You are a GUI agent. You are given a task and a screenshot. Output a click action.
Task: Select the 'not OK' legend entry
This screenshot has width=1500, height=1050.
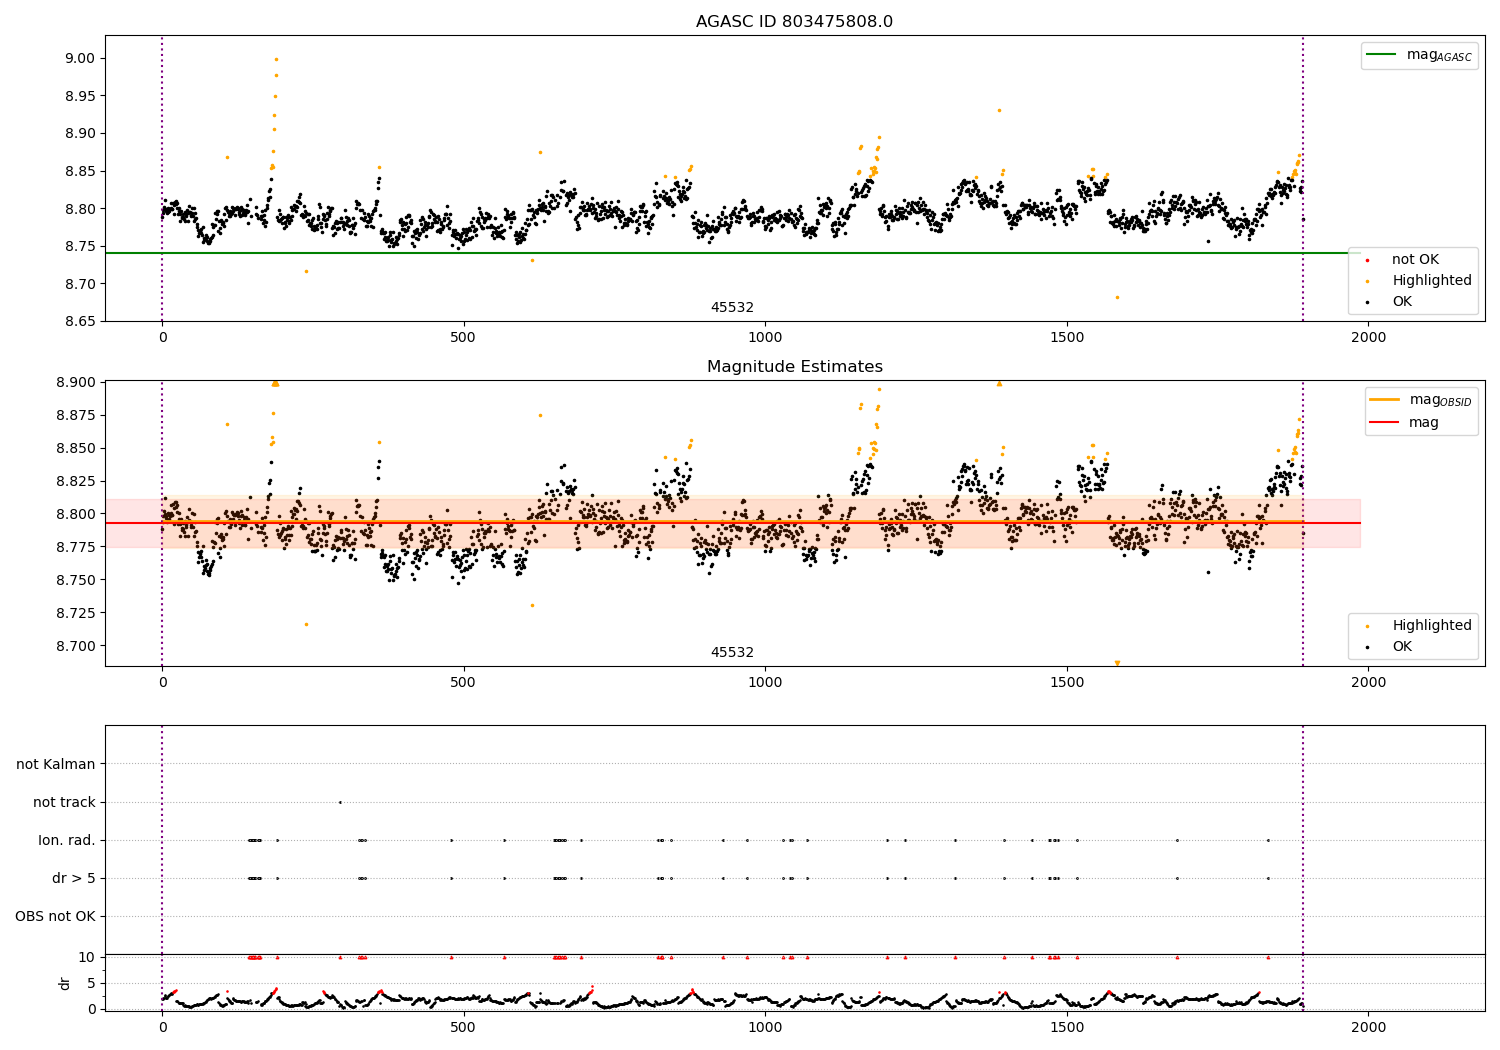pyautogui.click(x=1415, y=260)
